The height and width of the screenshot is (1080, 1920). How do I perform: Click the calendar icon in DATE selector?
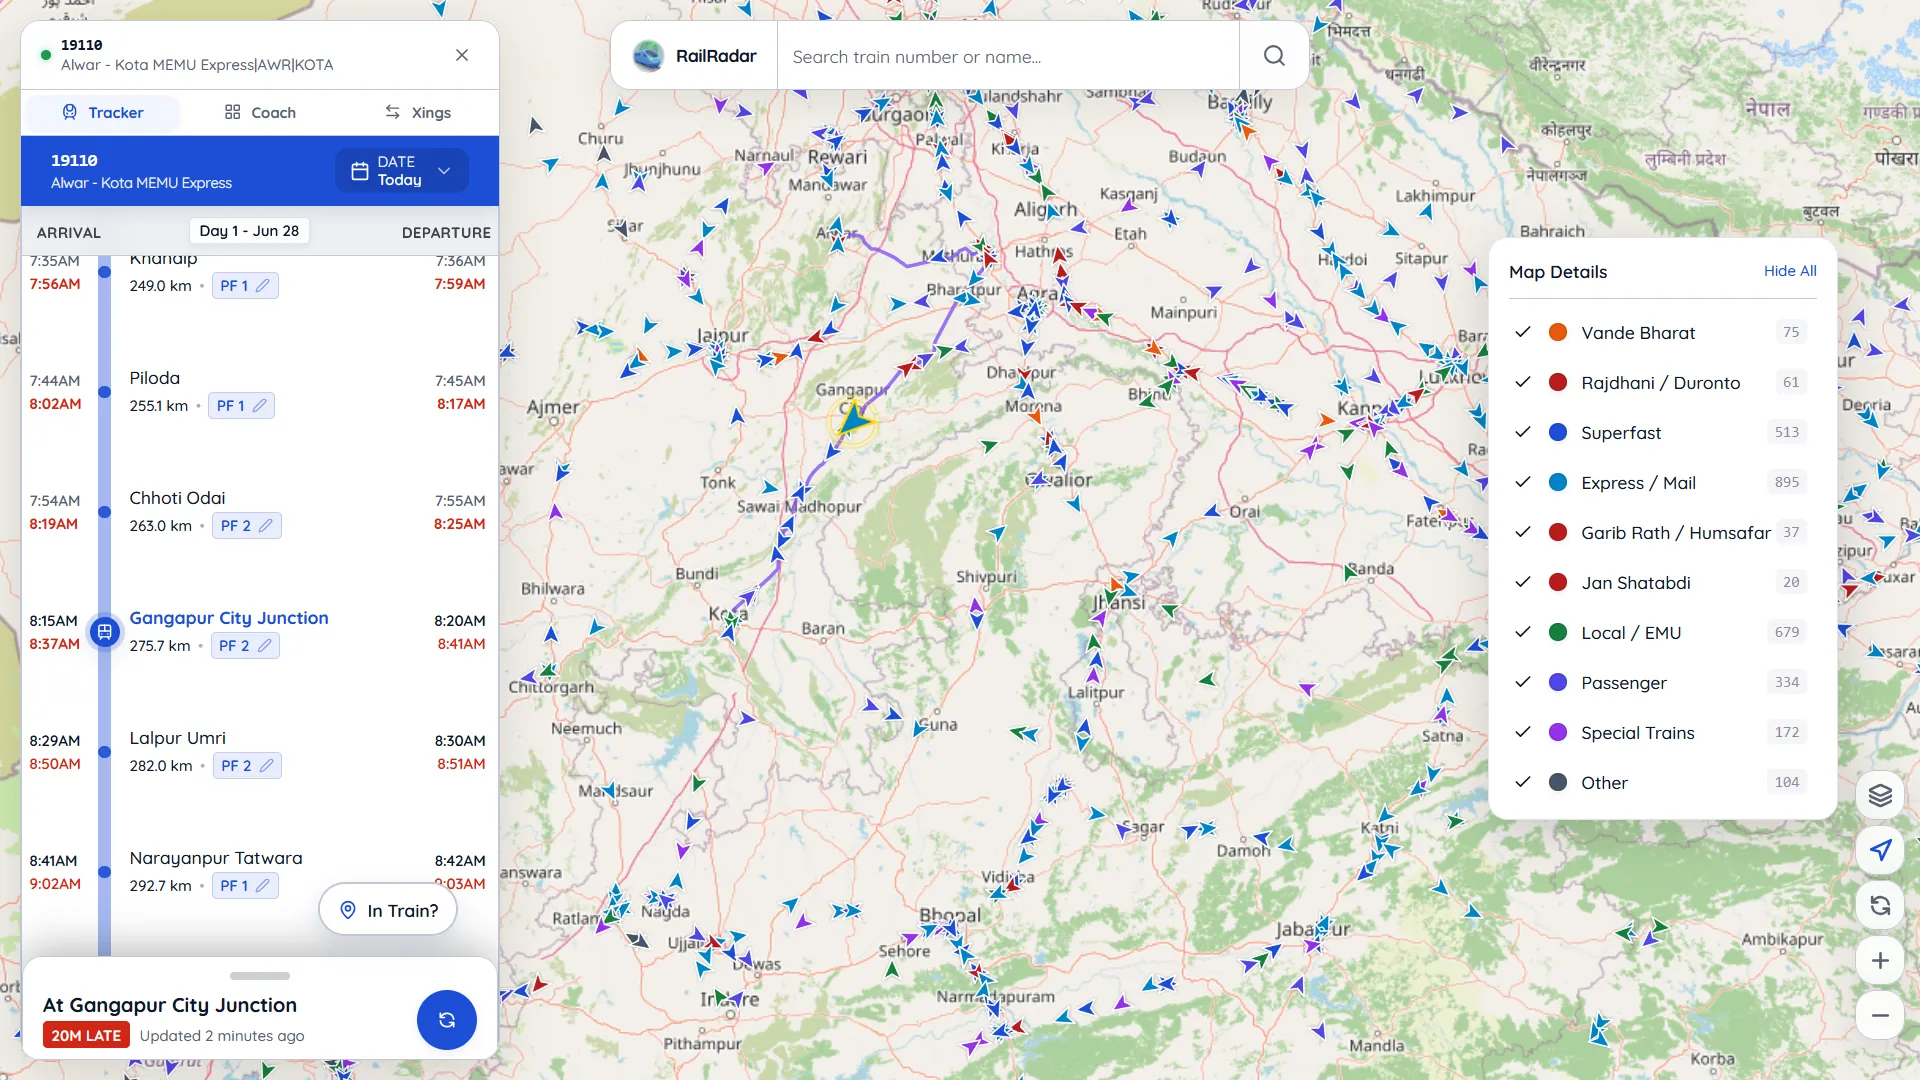pos(360,171)
